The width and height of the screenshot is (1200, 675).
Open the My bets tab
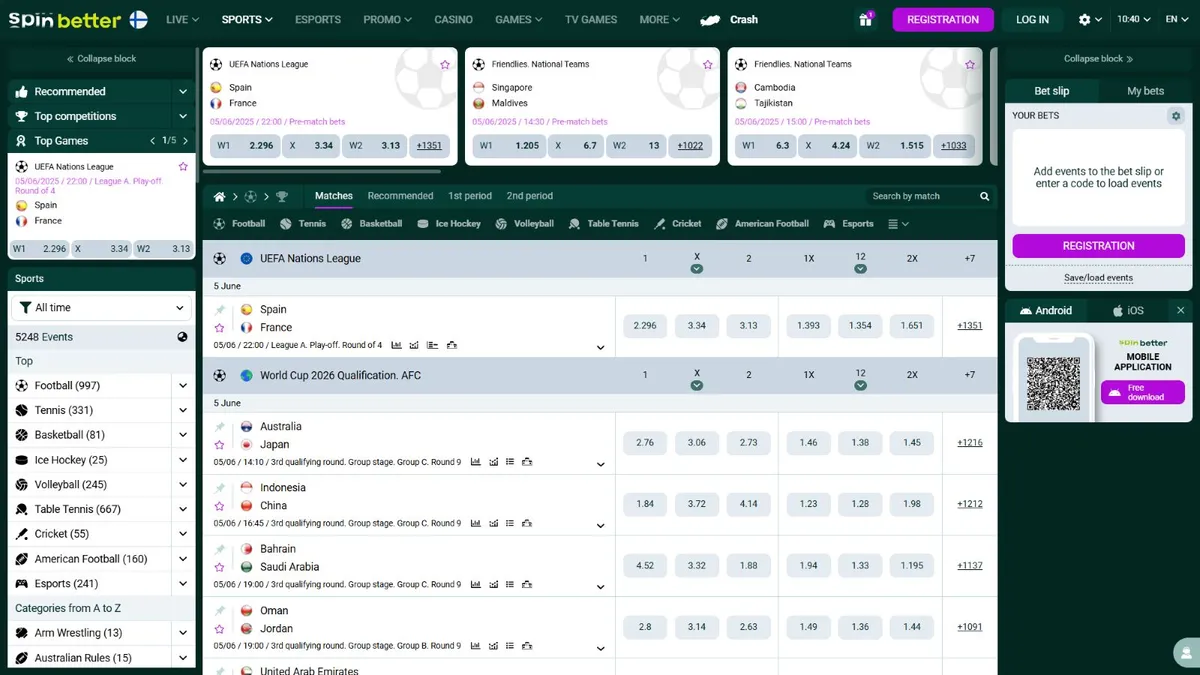point(1144,90)
